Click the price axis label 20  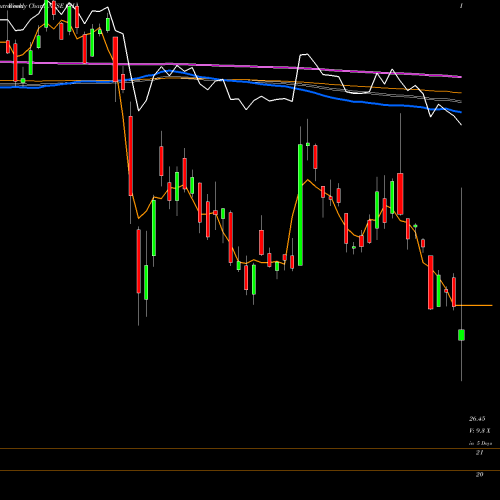(479, 475)
